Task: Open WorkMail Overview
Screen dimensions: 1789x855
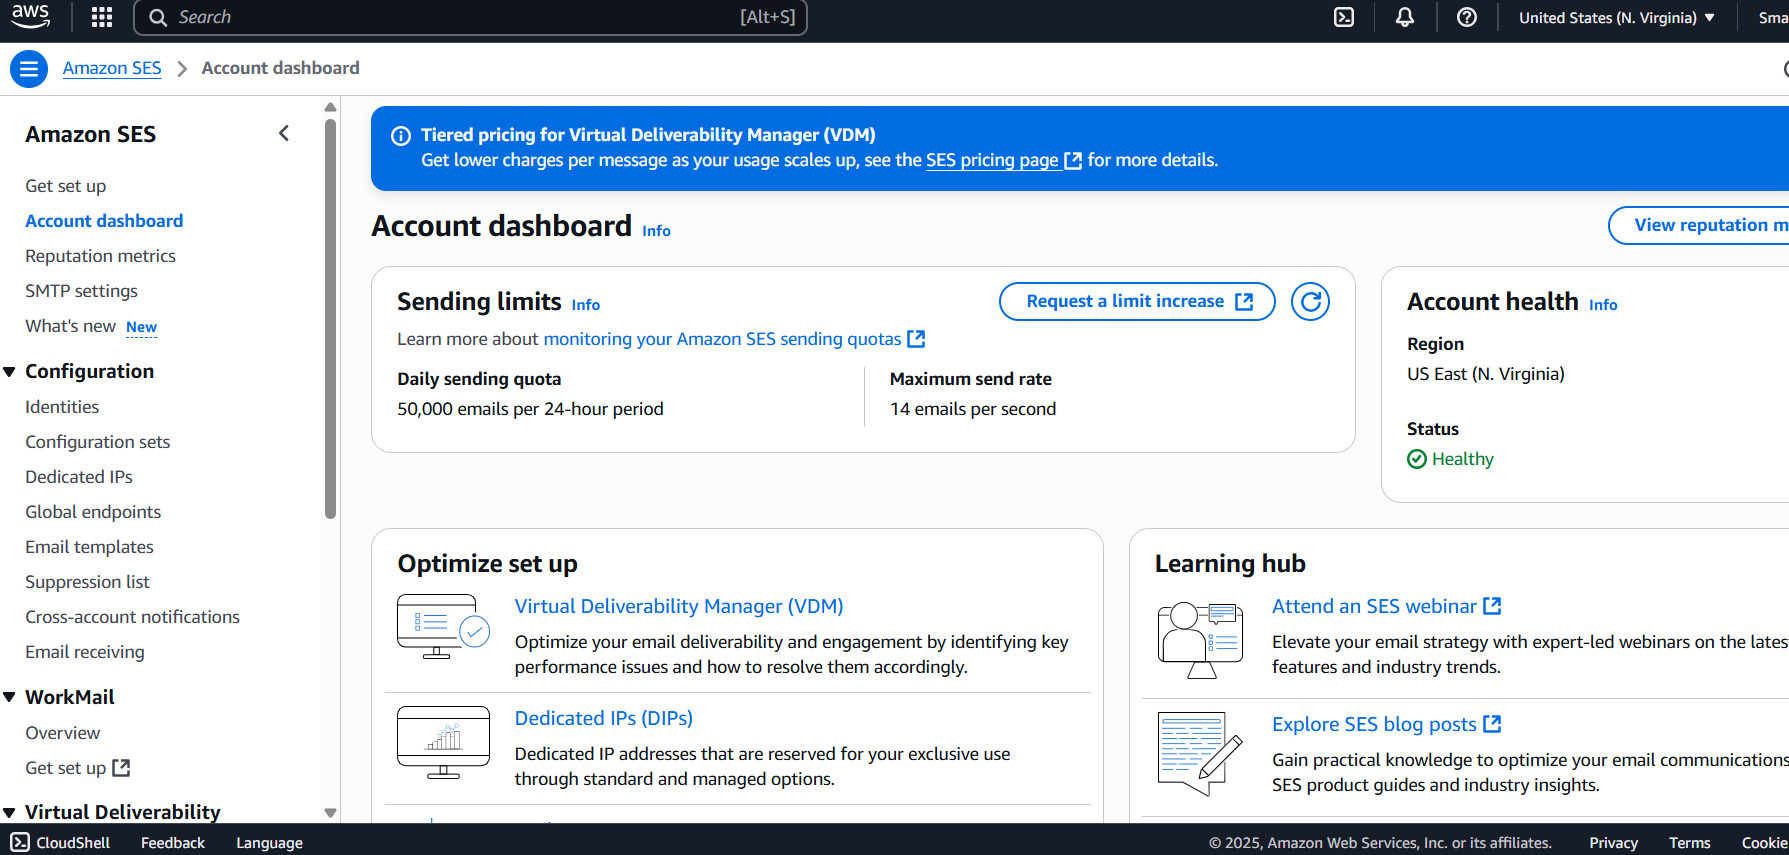Action: (62, 733)
